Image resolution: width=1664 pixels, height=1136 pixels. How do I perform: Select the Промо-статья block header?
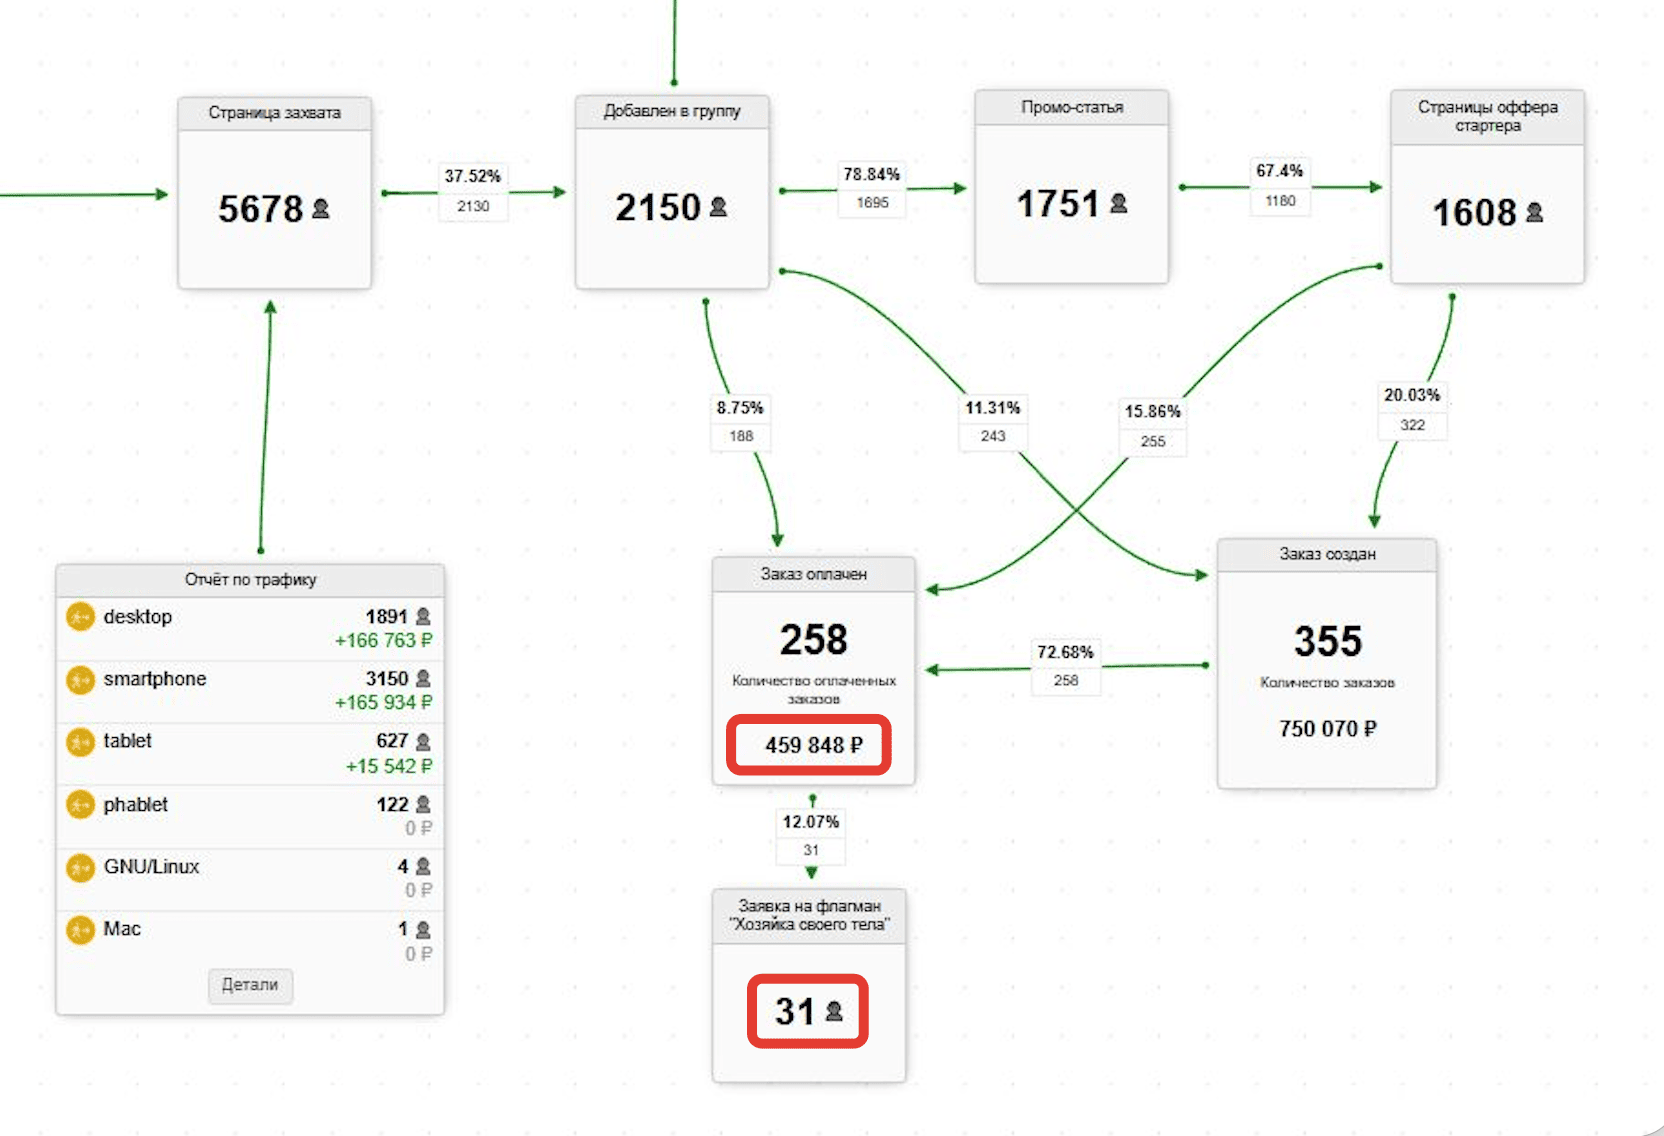(1072, 108)
